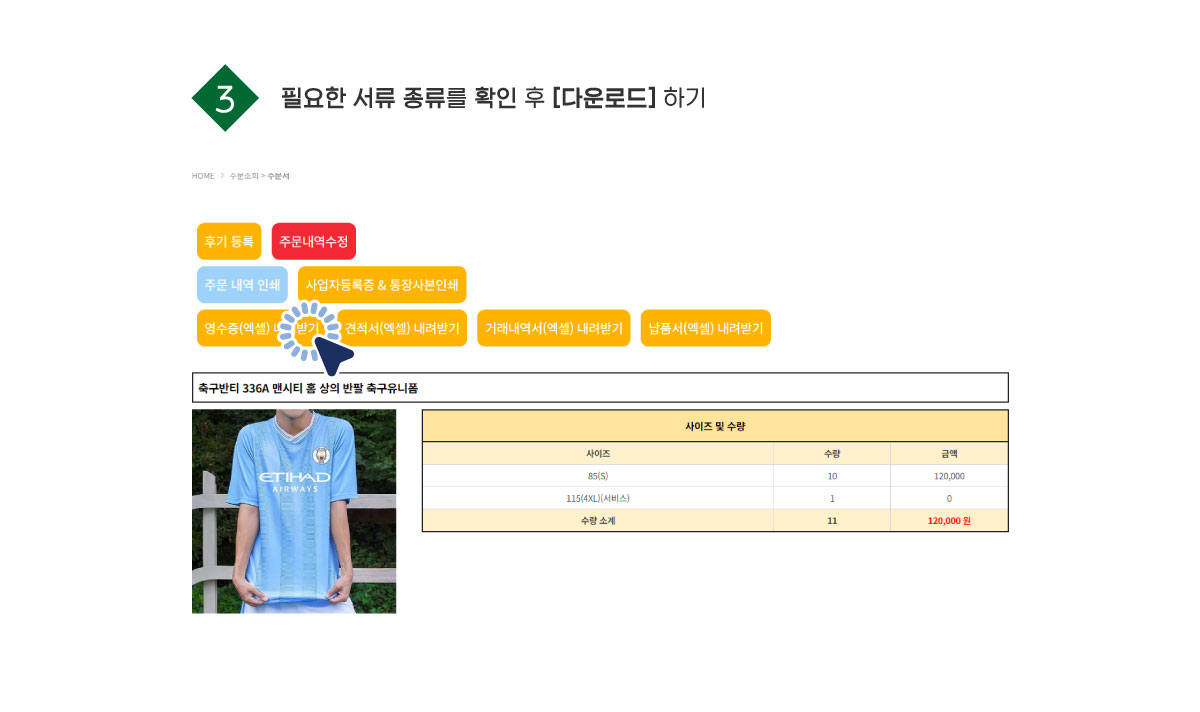This screenshot has width=1200, height=712.
Task: Download the 견적서(엑셀) estimate file
Action: click(x=401, y=328)
